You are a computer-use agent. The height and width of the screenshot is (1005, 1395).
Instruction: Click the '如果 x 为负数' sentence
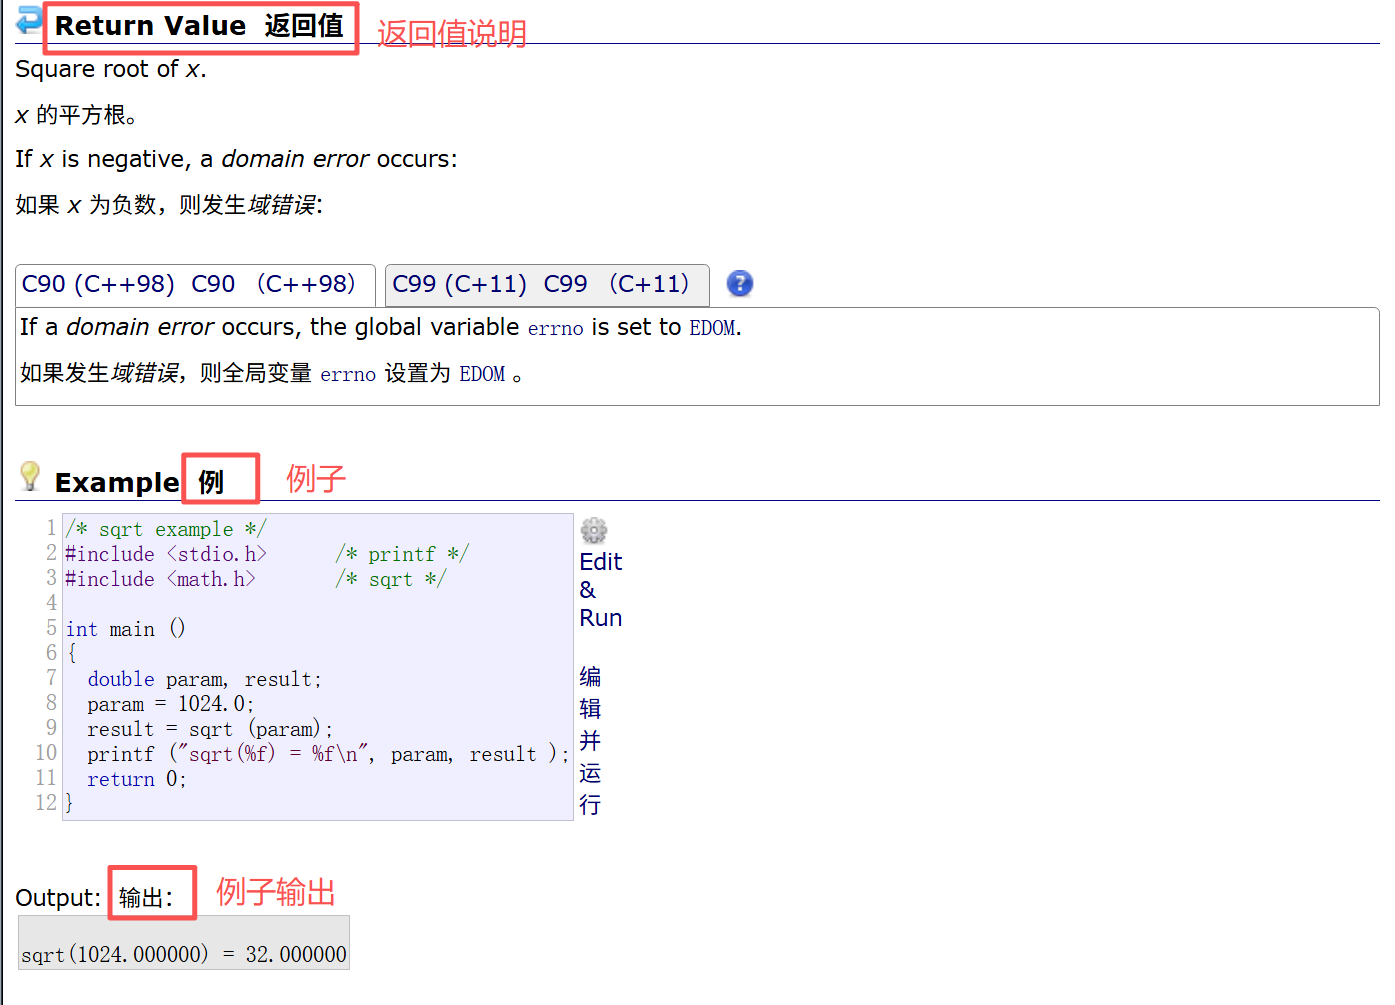[169, 206]
